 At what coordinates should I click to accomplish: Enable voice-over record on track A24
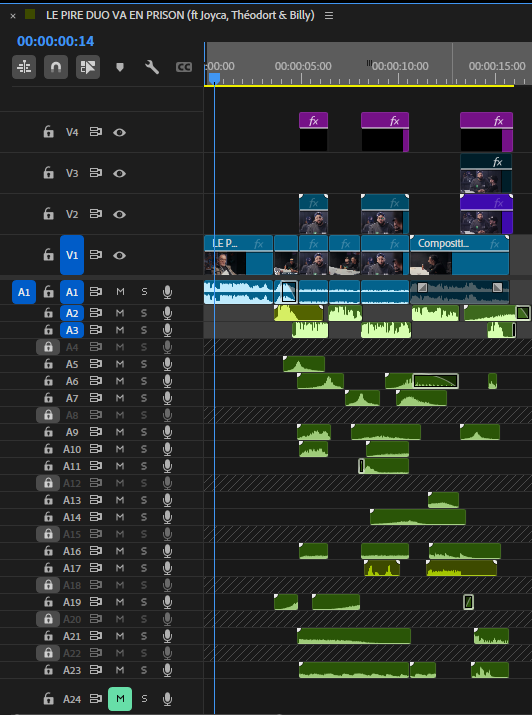click(167, 699)
